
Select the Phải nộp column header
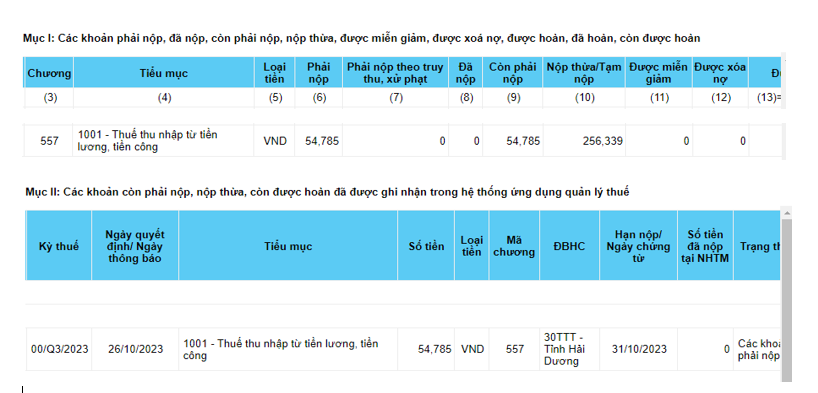319,73
